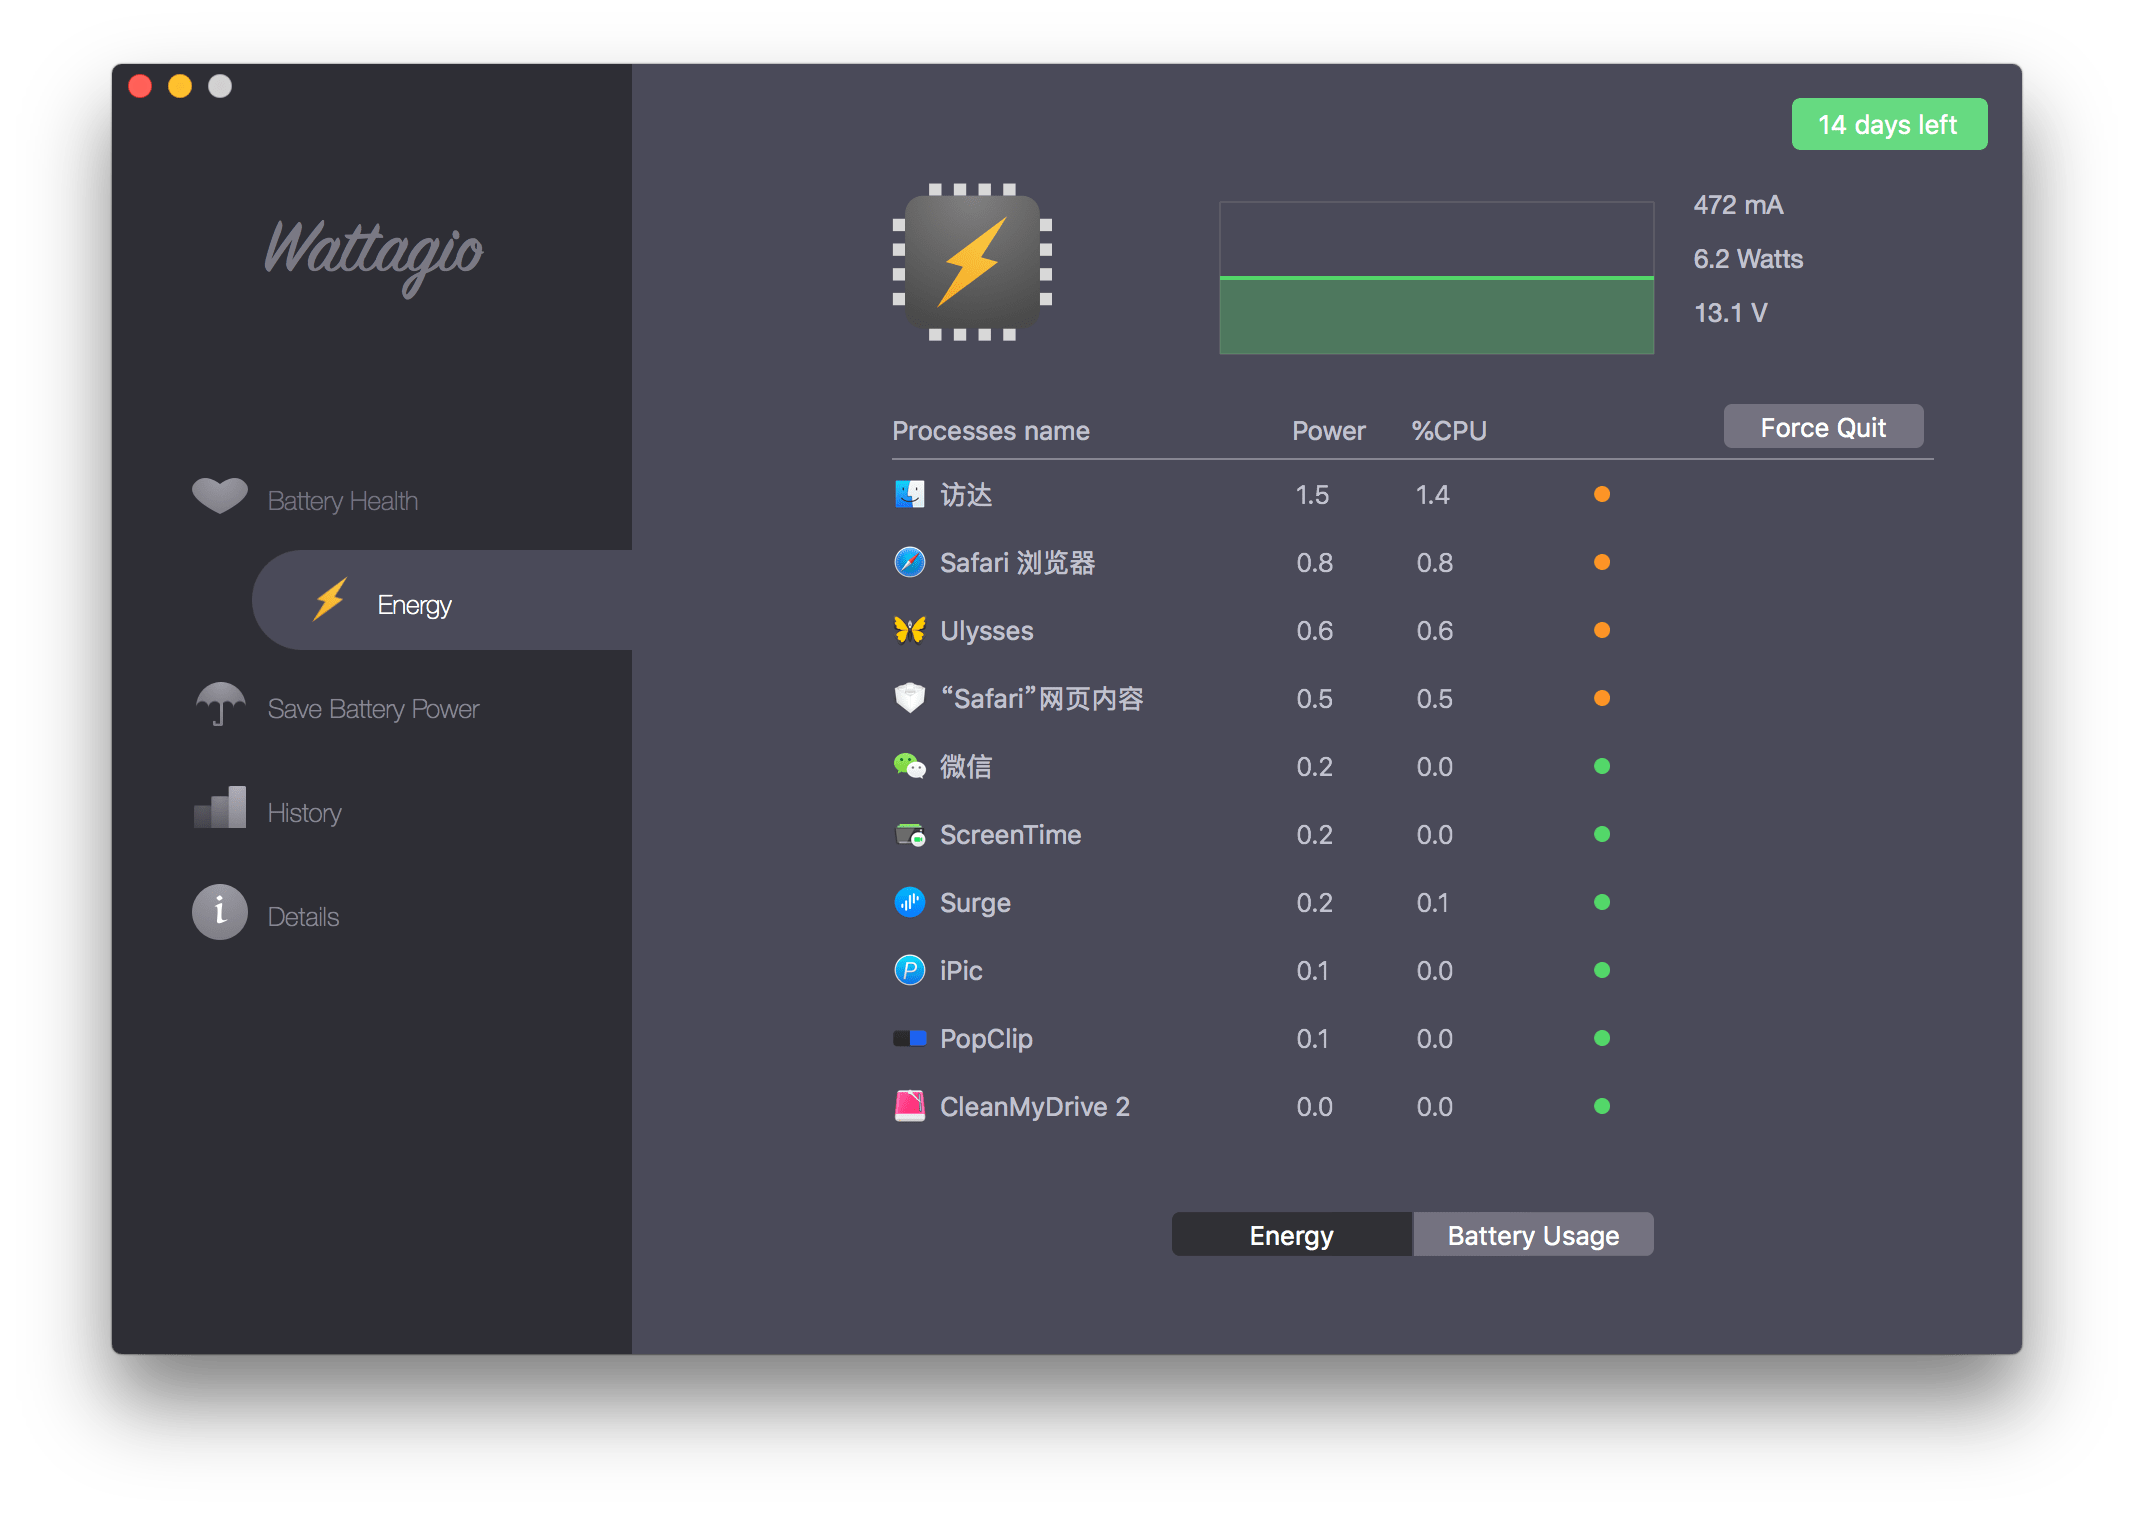Select the bottom Energy tab

(1292, 1234)
